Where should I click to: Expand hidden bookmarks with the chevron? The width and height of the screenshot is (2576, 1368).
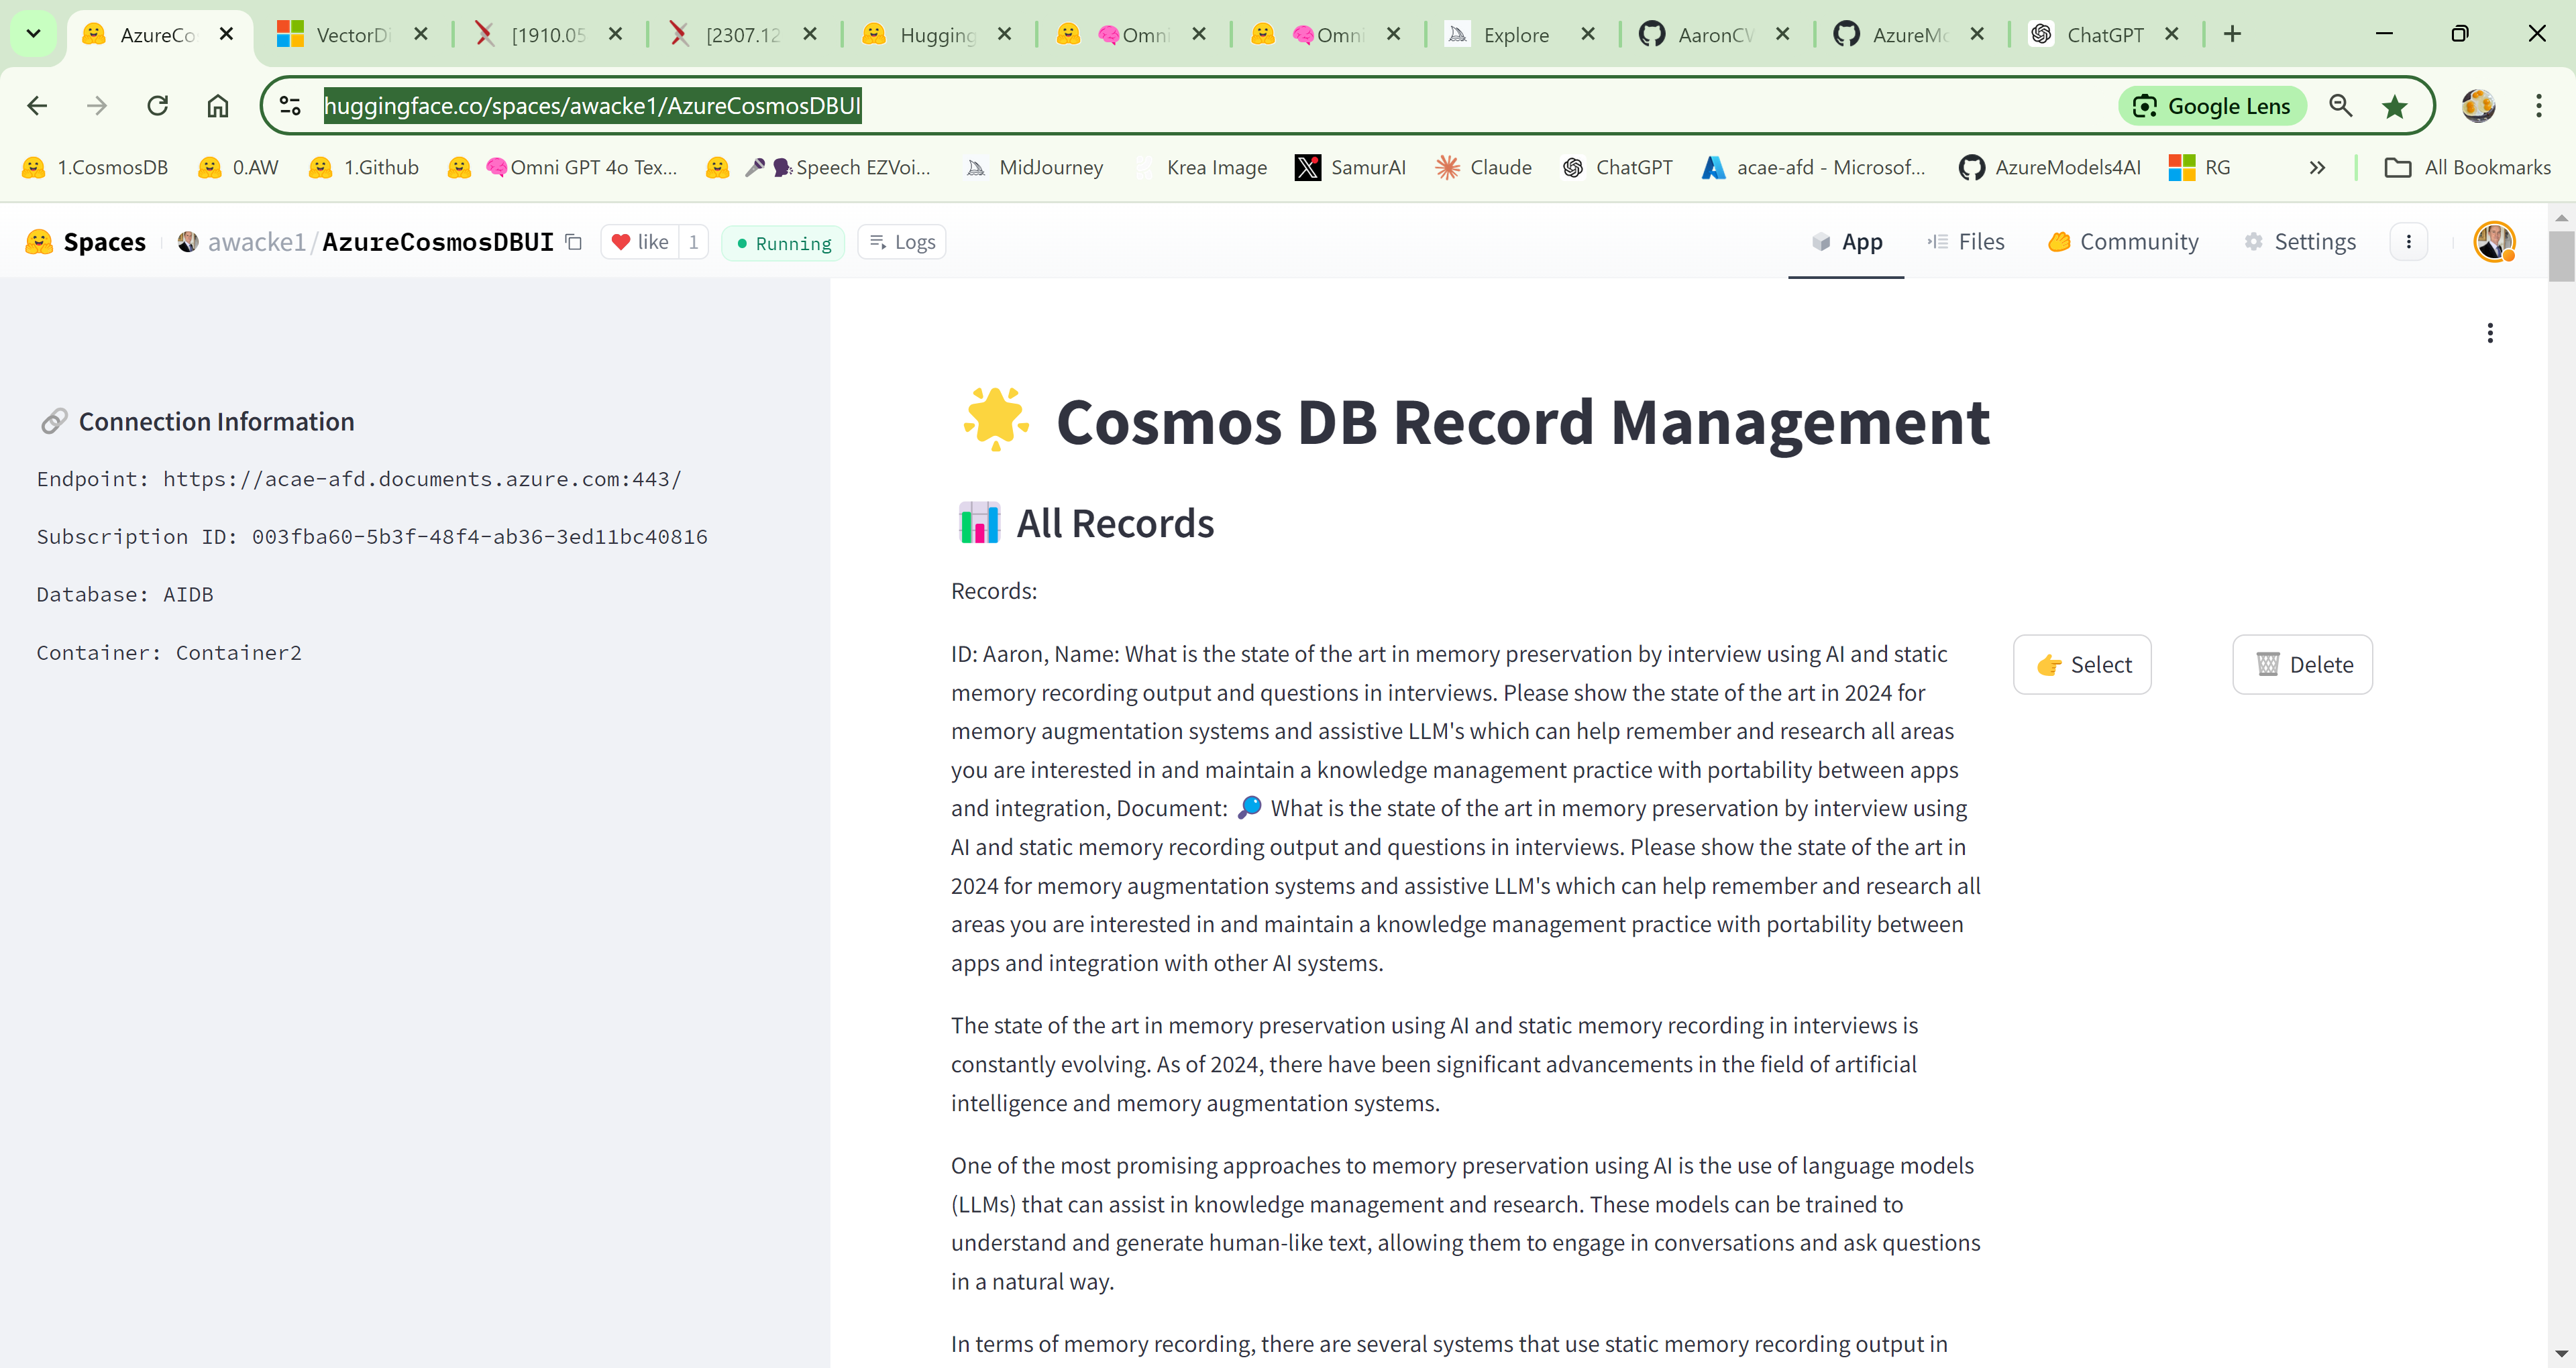tap(2317, 168)
